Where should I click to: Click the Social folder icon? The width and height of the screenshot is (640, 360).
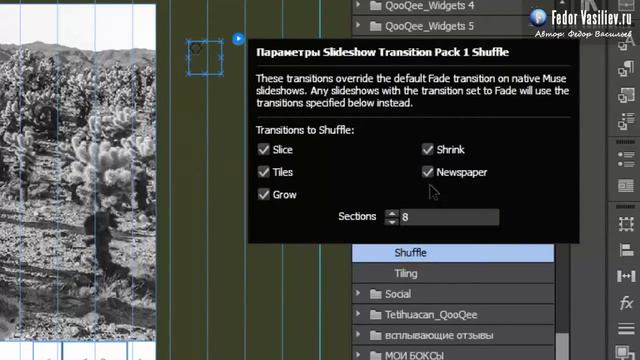(x=375, y=294)
